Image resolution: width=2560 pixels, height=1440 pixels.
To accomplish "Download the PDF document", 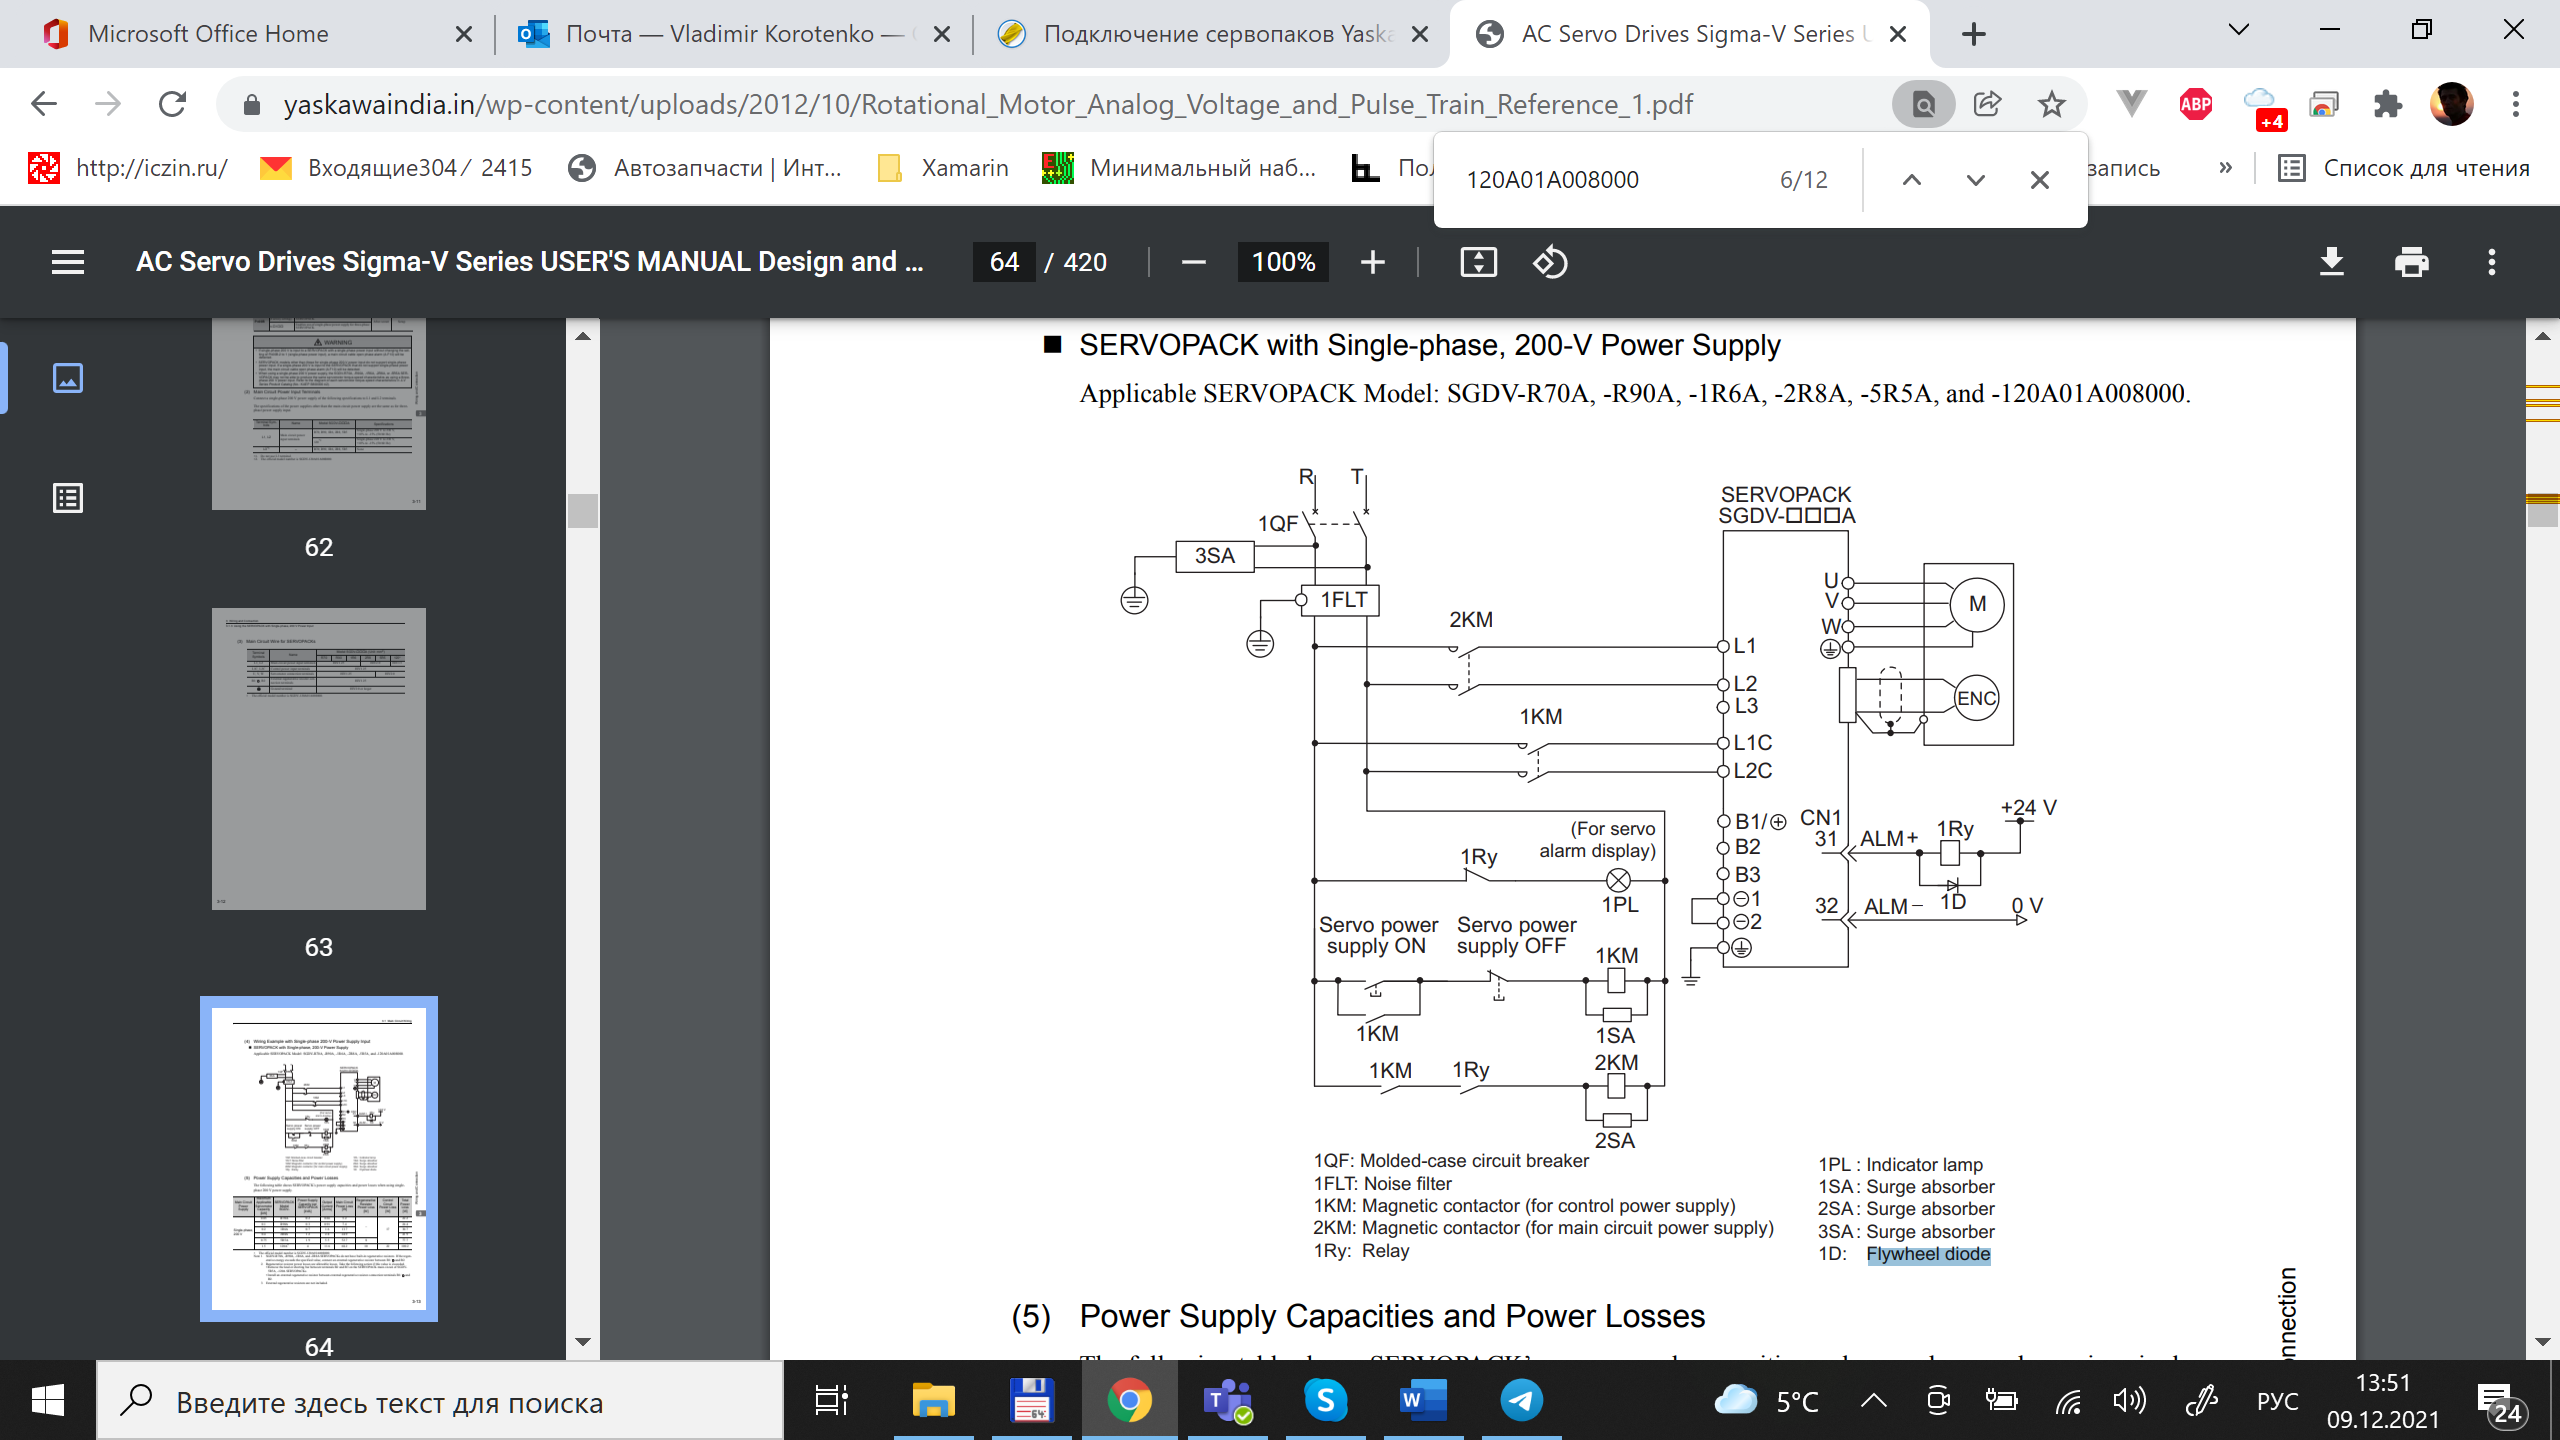I will 2331,262.
